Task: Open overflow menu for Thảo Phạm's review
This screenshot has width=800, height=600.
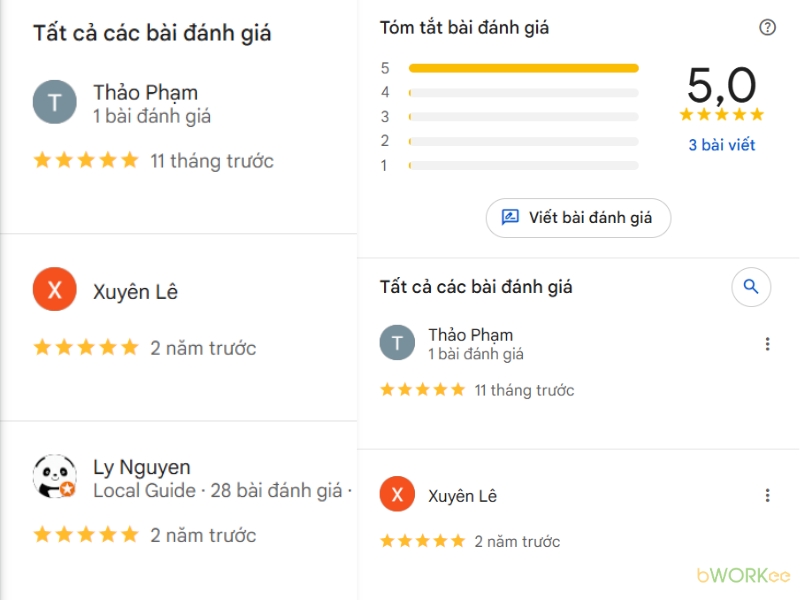Action: pyautogui.click(x=768, y=342)
